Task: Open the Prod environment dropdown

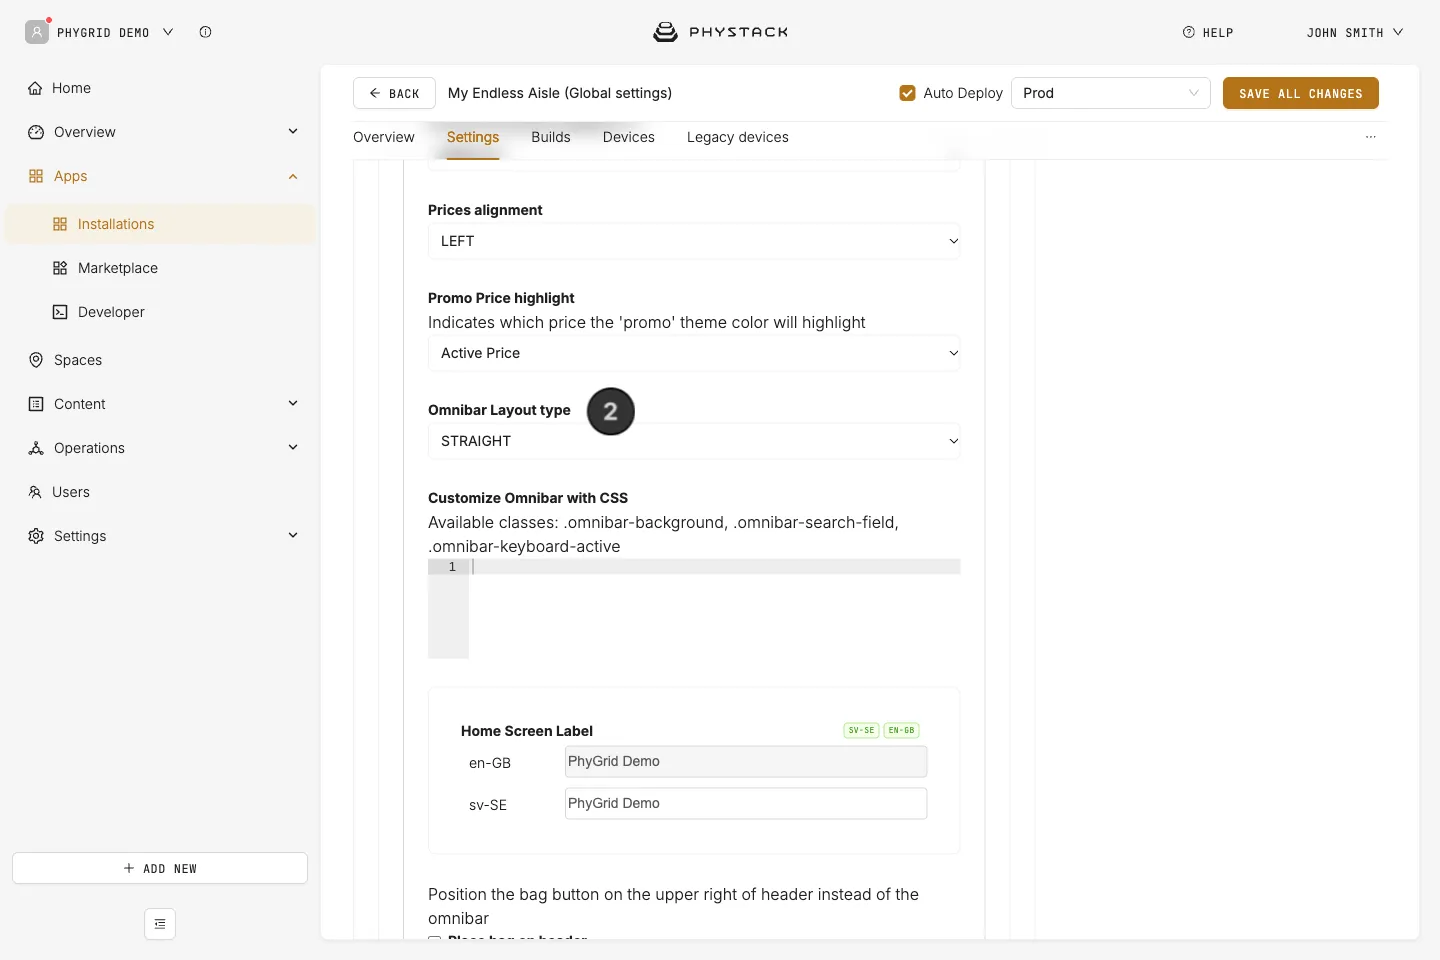Action: (x=1111, y=93)
